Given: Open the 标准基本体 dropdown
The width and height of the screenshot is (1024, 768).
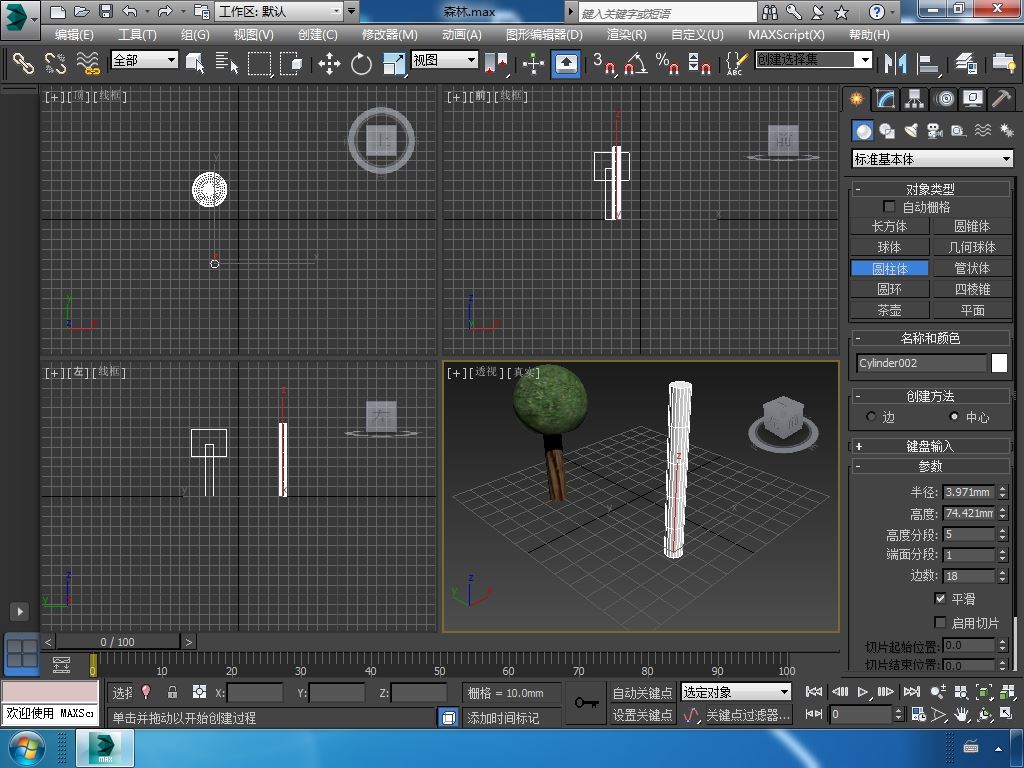Looking at the screenshot, I should click(932, 159).
